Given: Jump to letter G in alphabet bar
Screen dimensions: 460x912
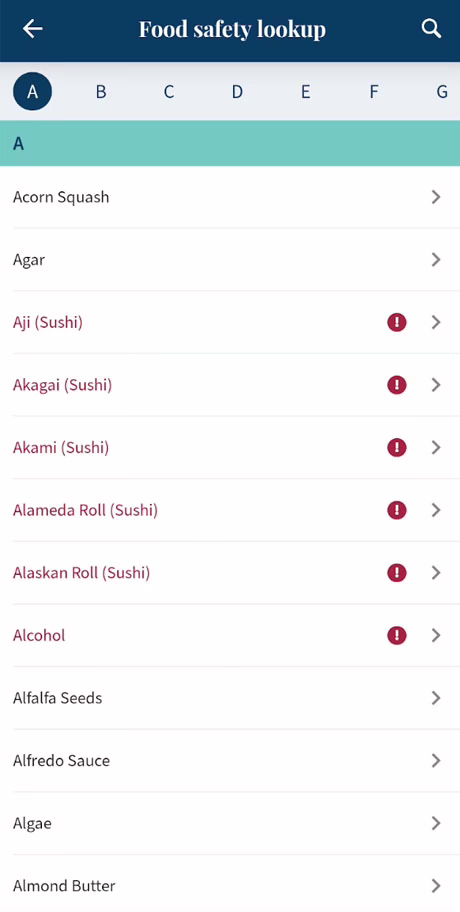Looking at the screenshot, I should (442, 92).
